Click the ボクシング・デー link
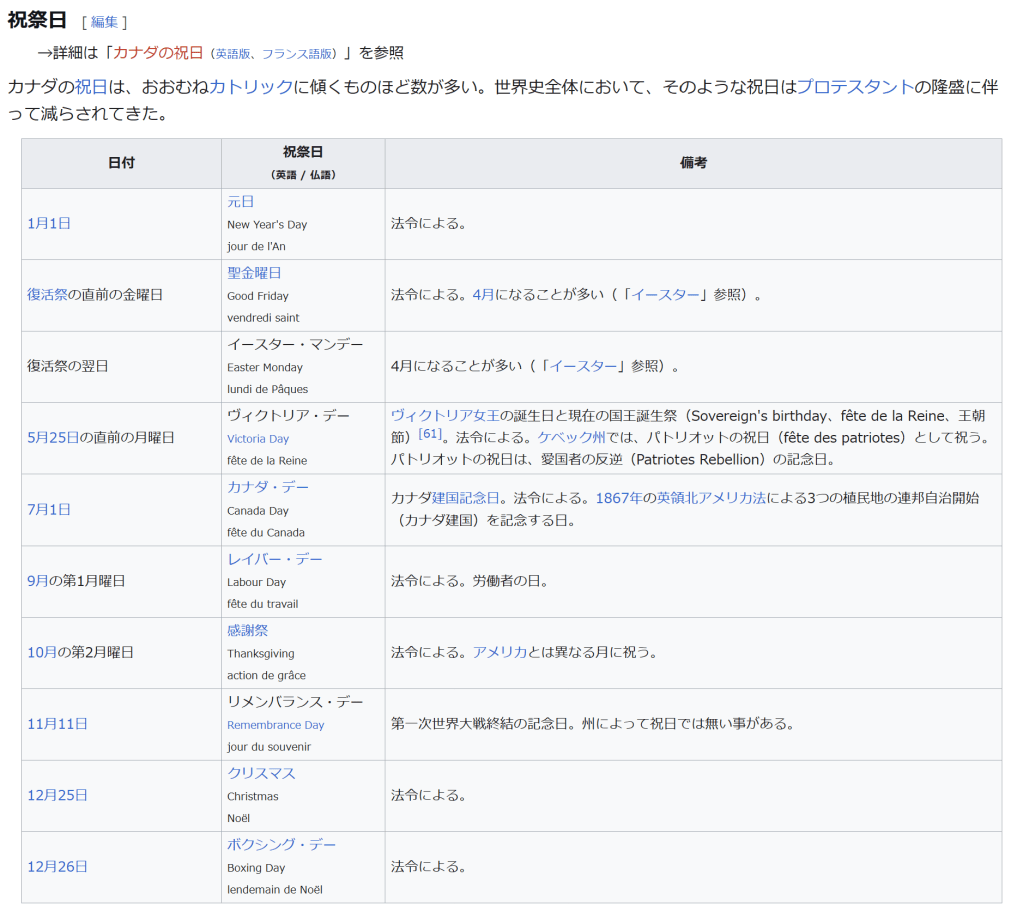Screen dimensions: 1023x906 [282, 845]
